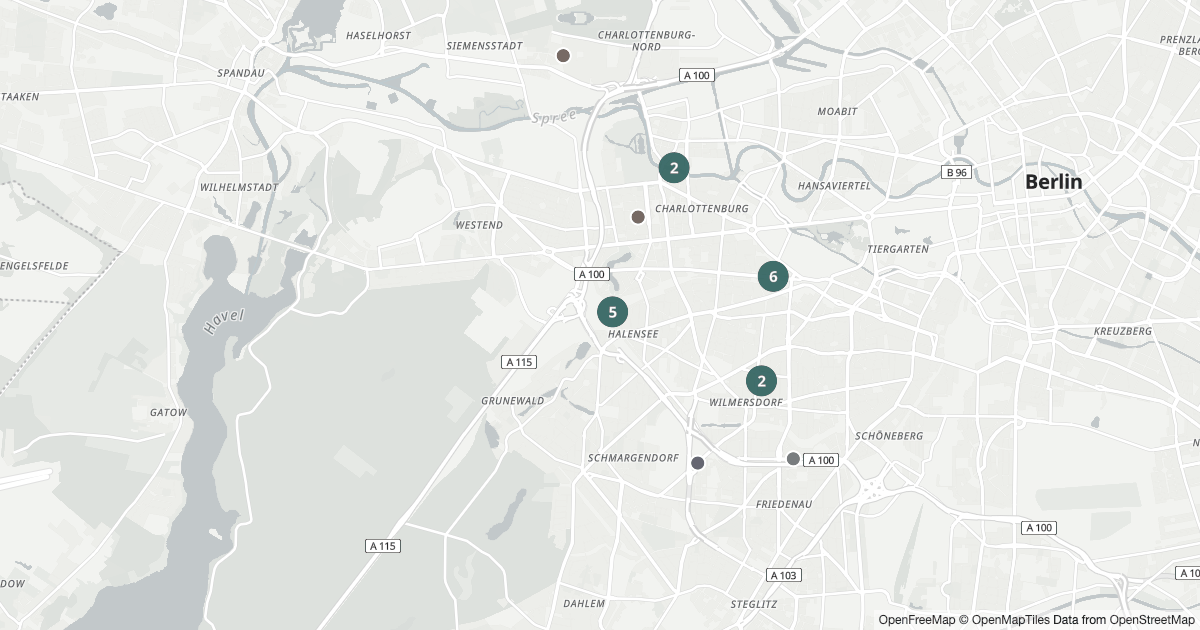1200x630 pixels.
Task: Click the Kreuzberg label
Action: coord(1123,331)
